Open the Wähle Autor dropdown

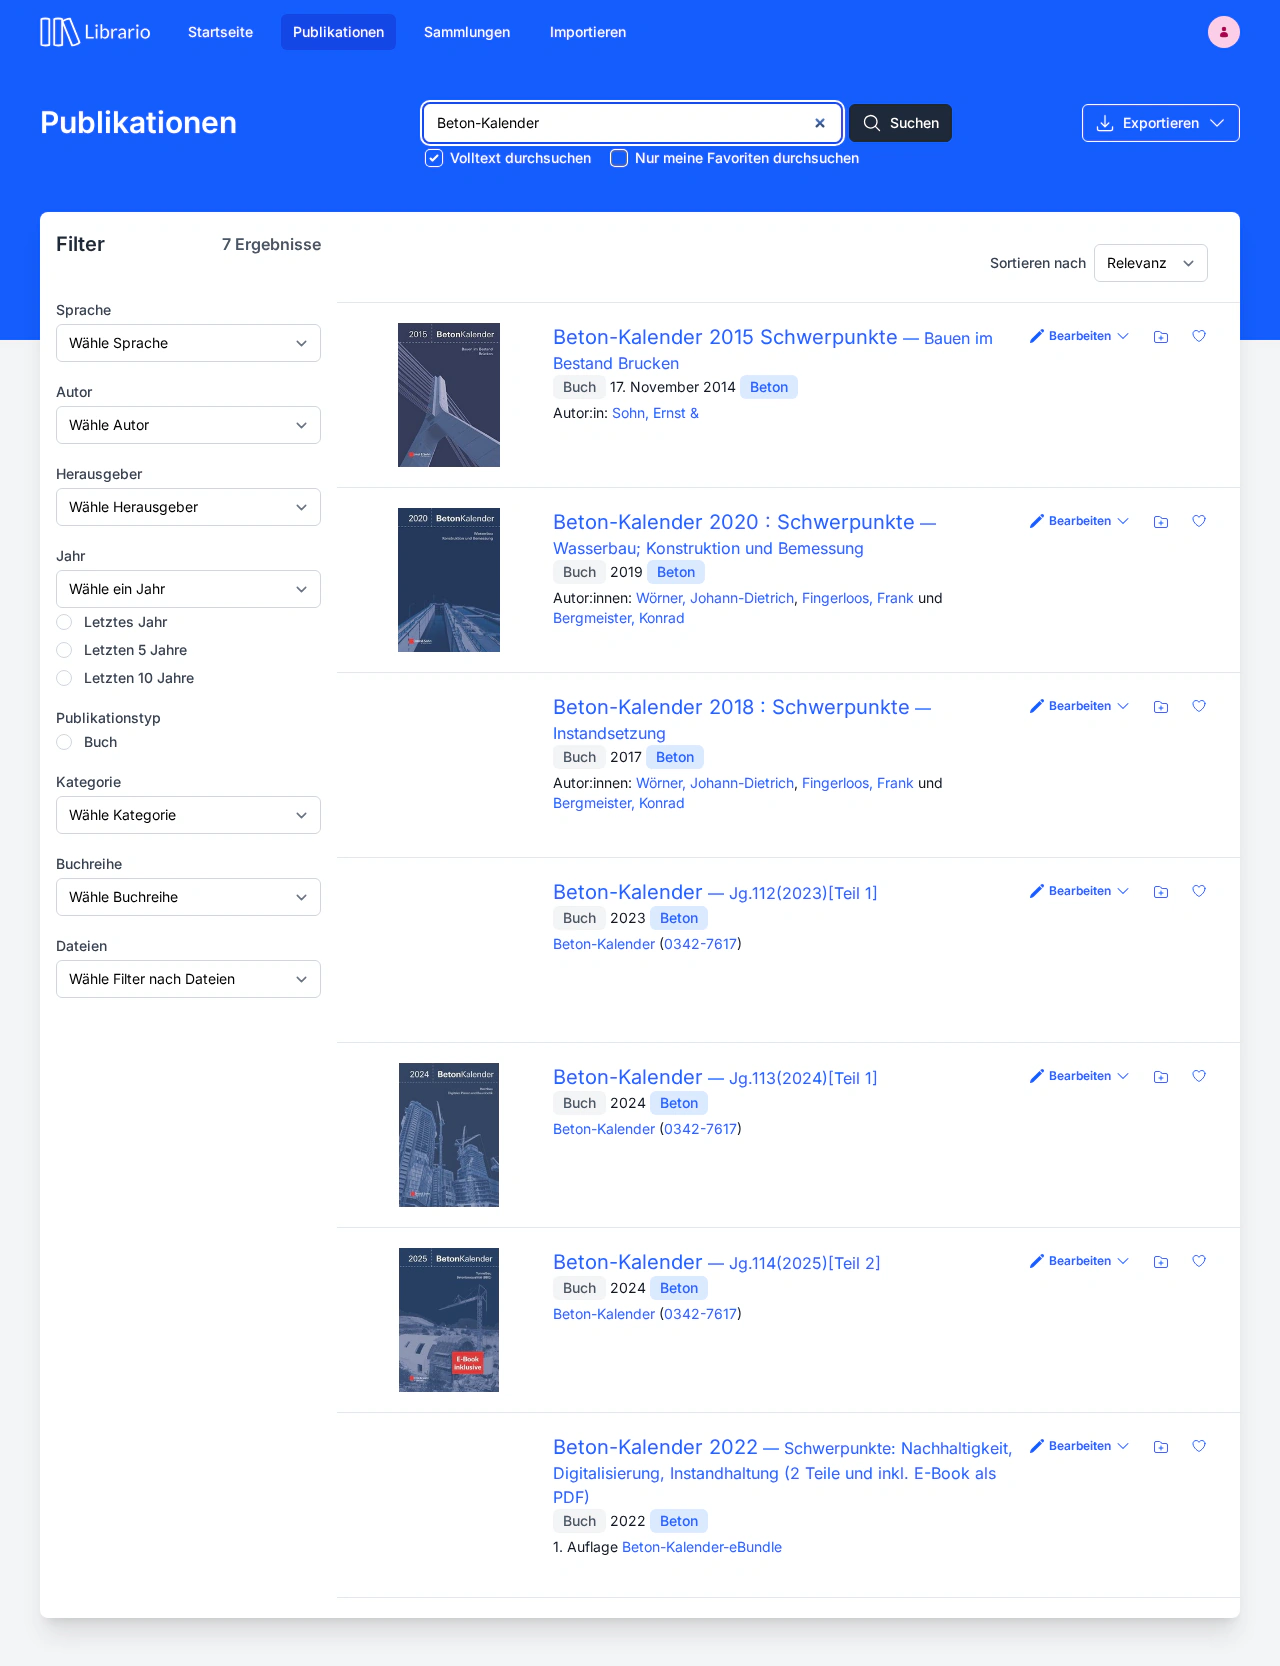[x=188, y=425]
